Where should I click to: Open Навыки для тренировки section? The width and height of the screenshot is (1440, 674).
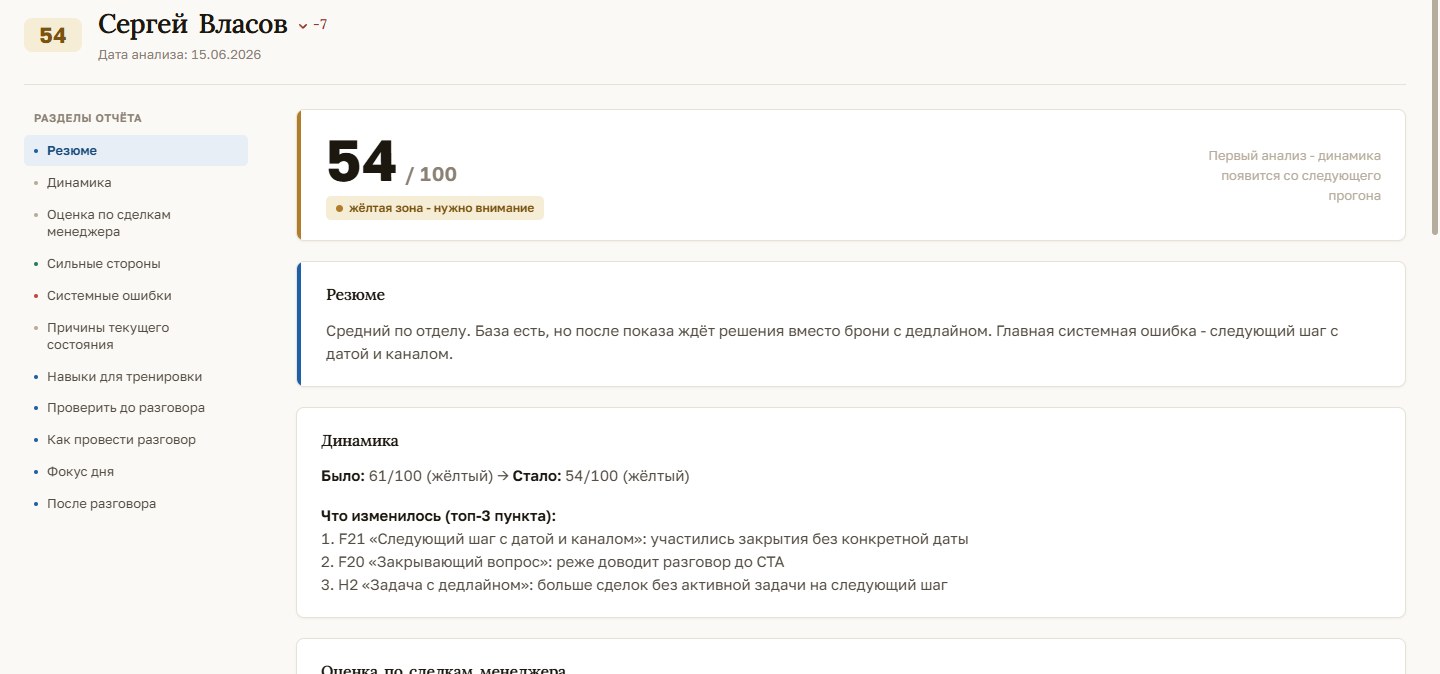136,377
